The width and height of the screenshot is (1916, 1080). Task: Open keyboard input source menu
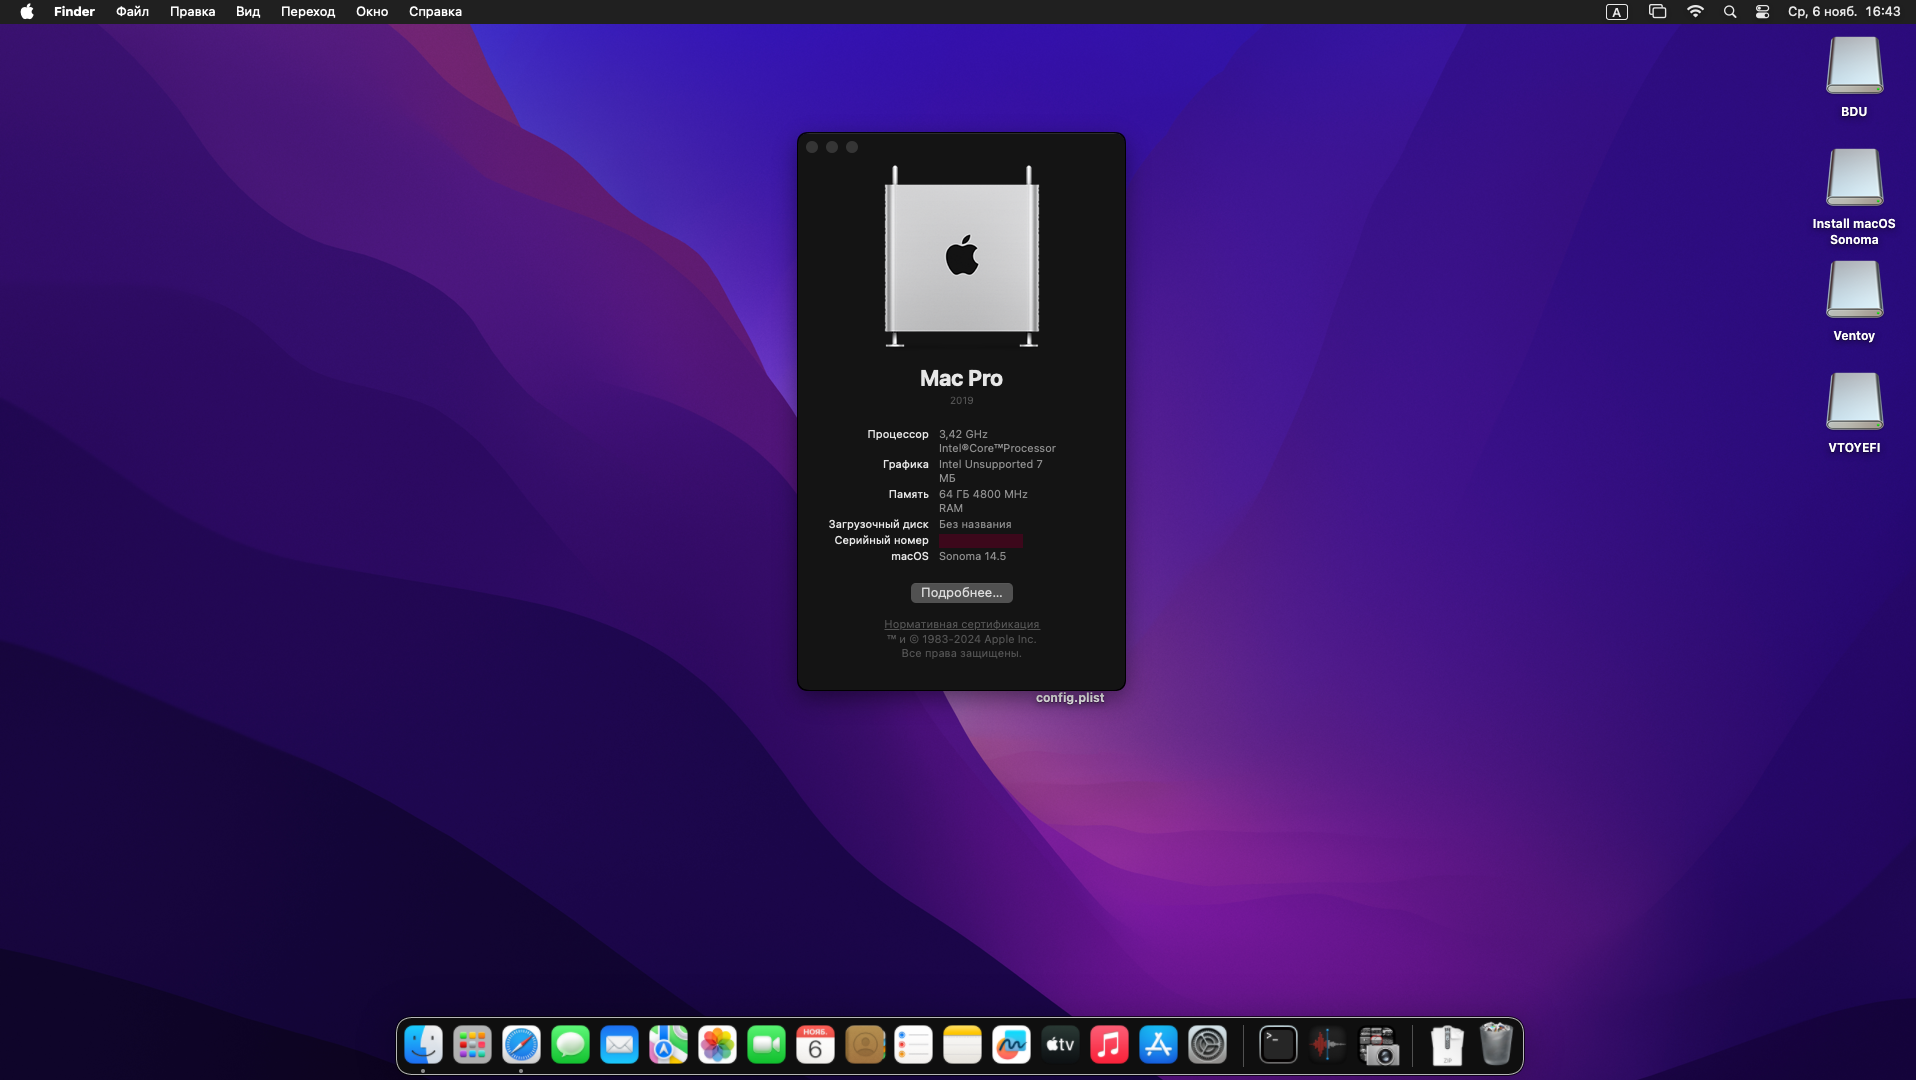point(1617,12)
